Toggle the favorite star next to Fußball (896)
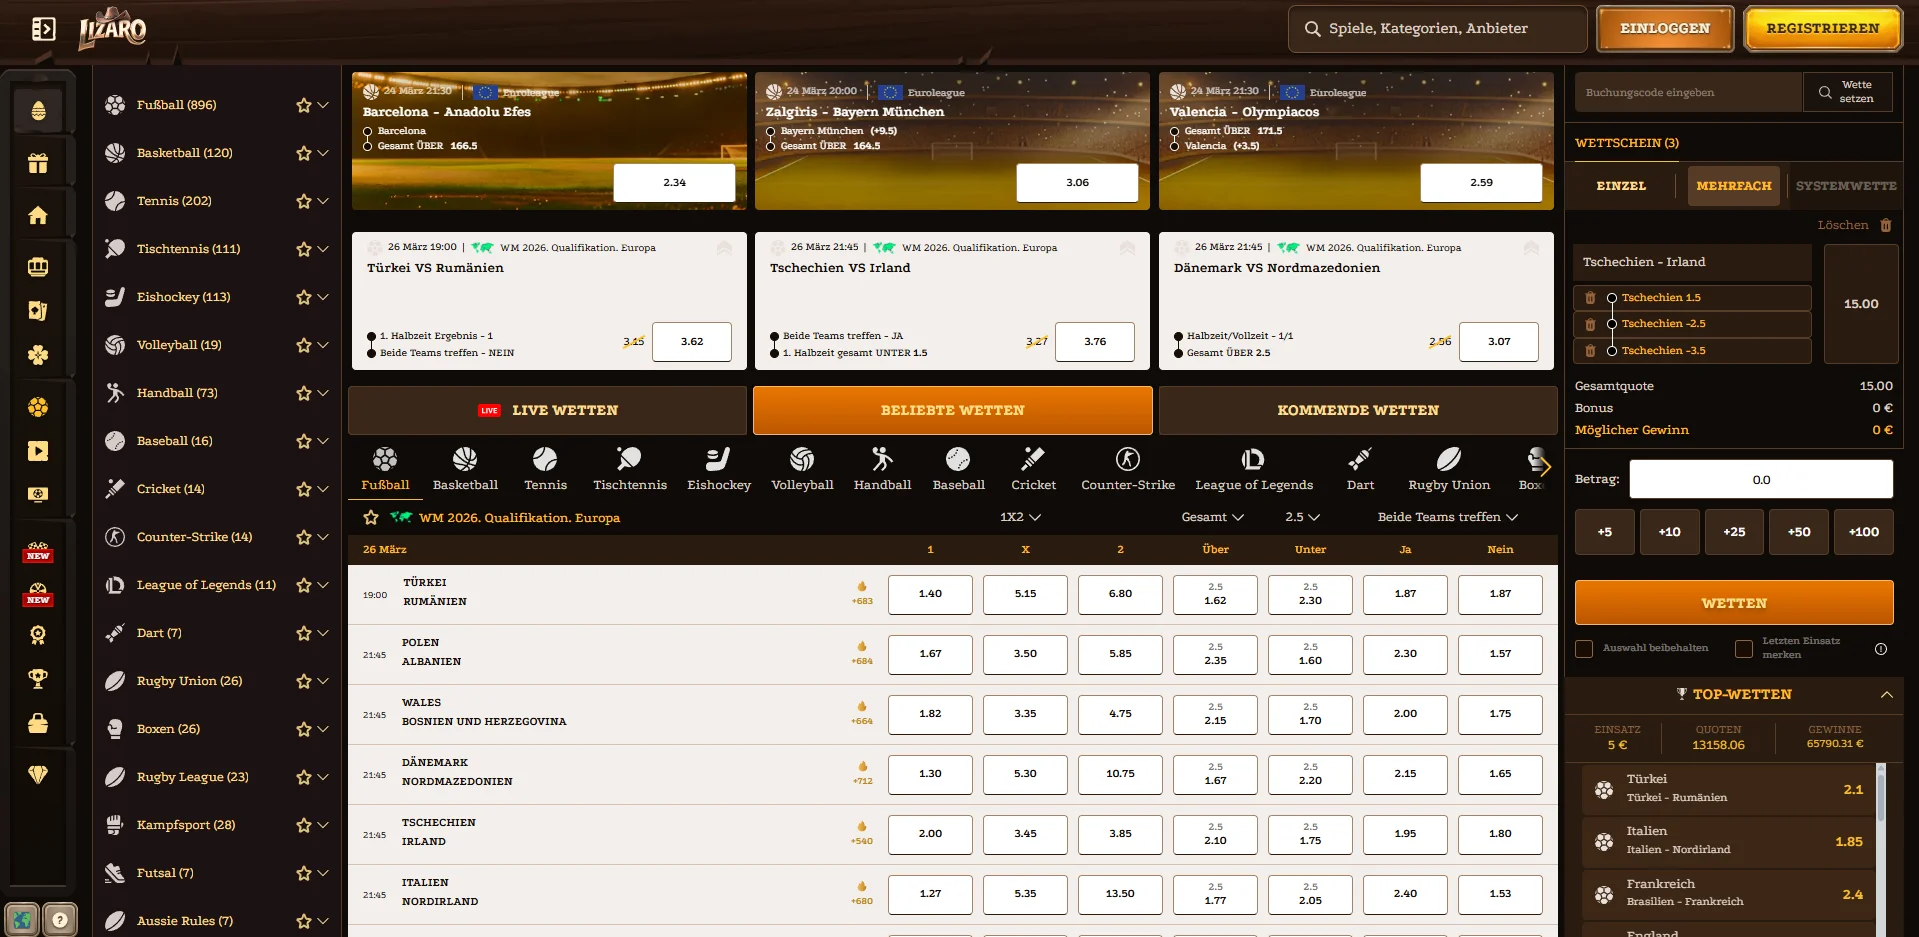 click(302, 105)
